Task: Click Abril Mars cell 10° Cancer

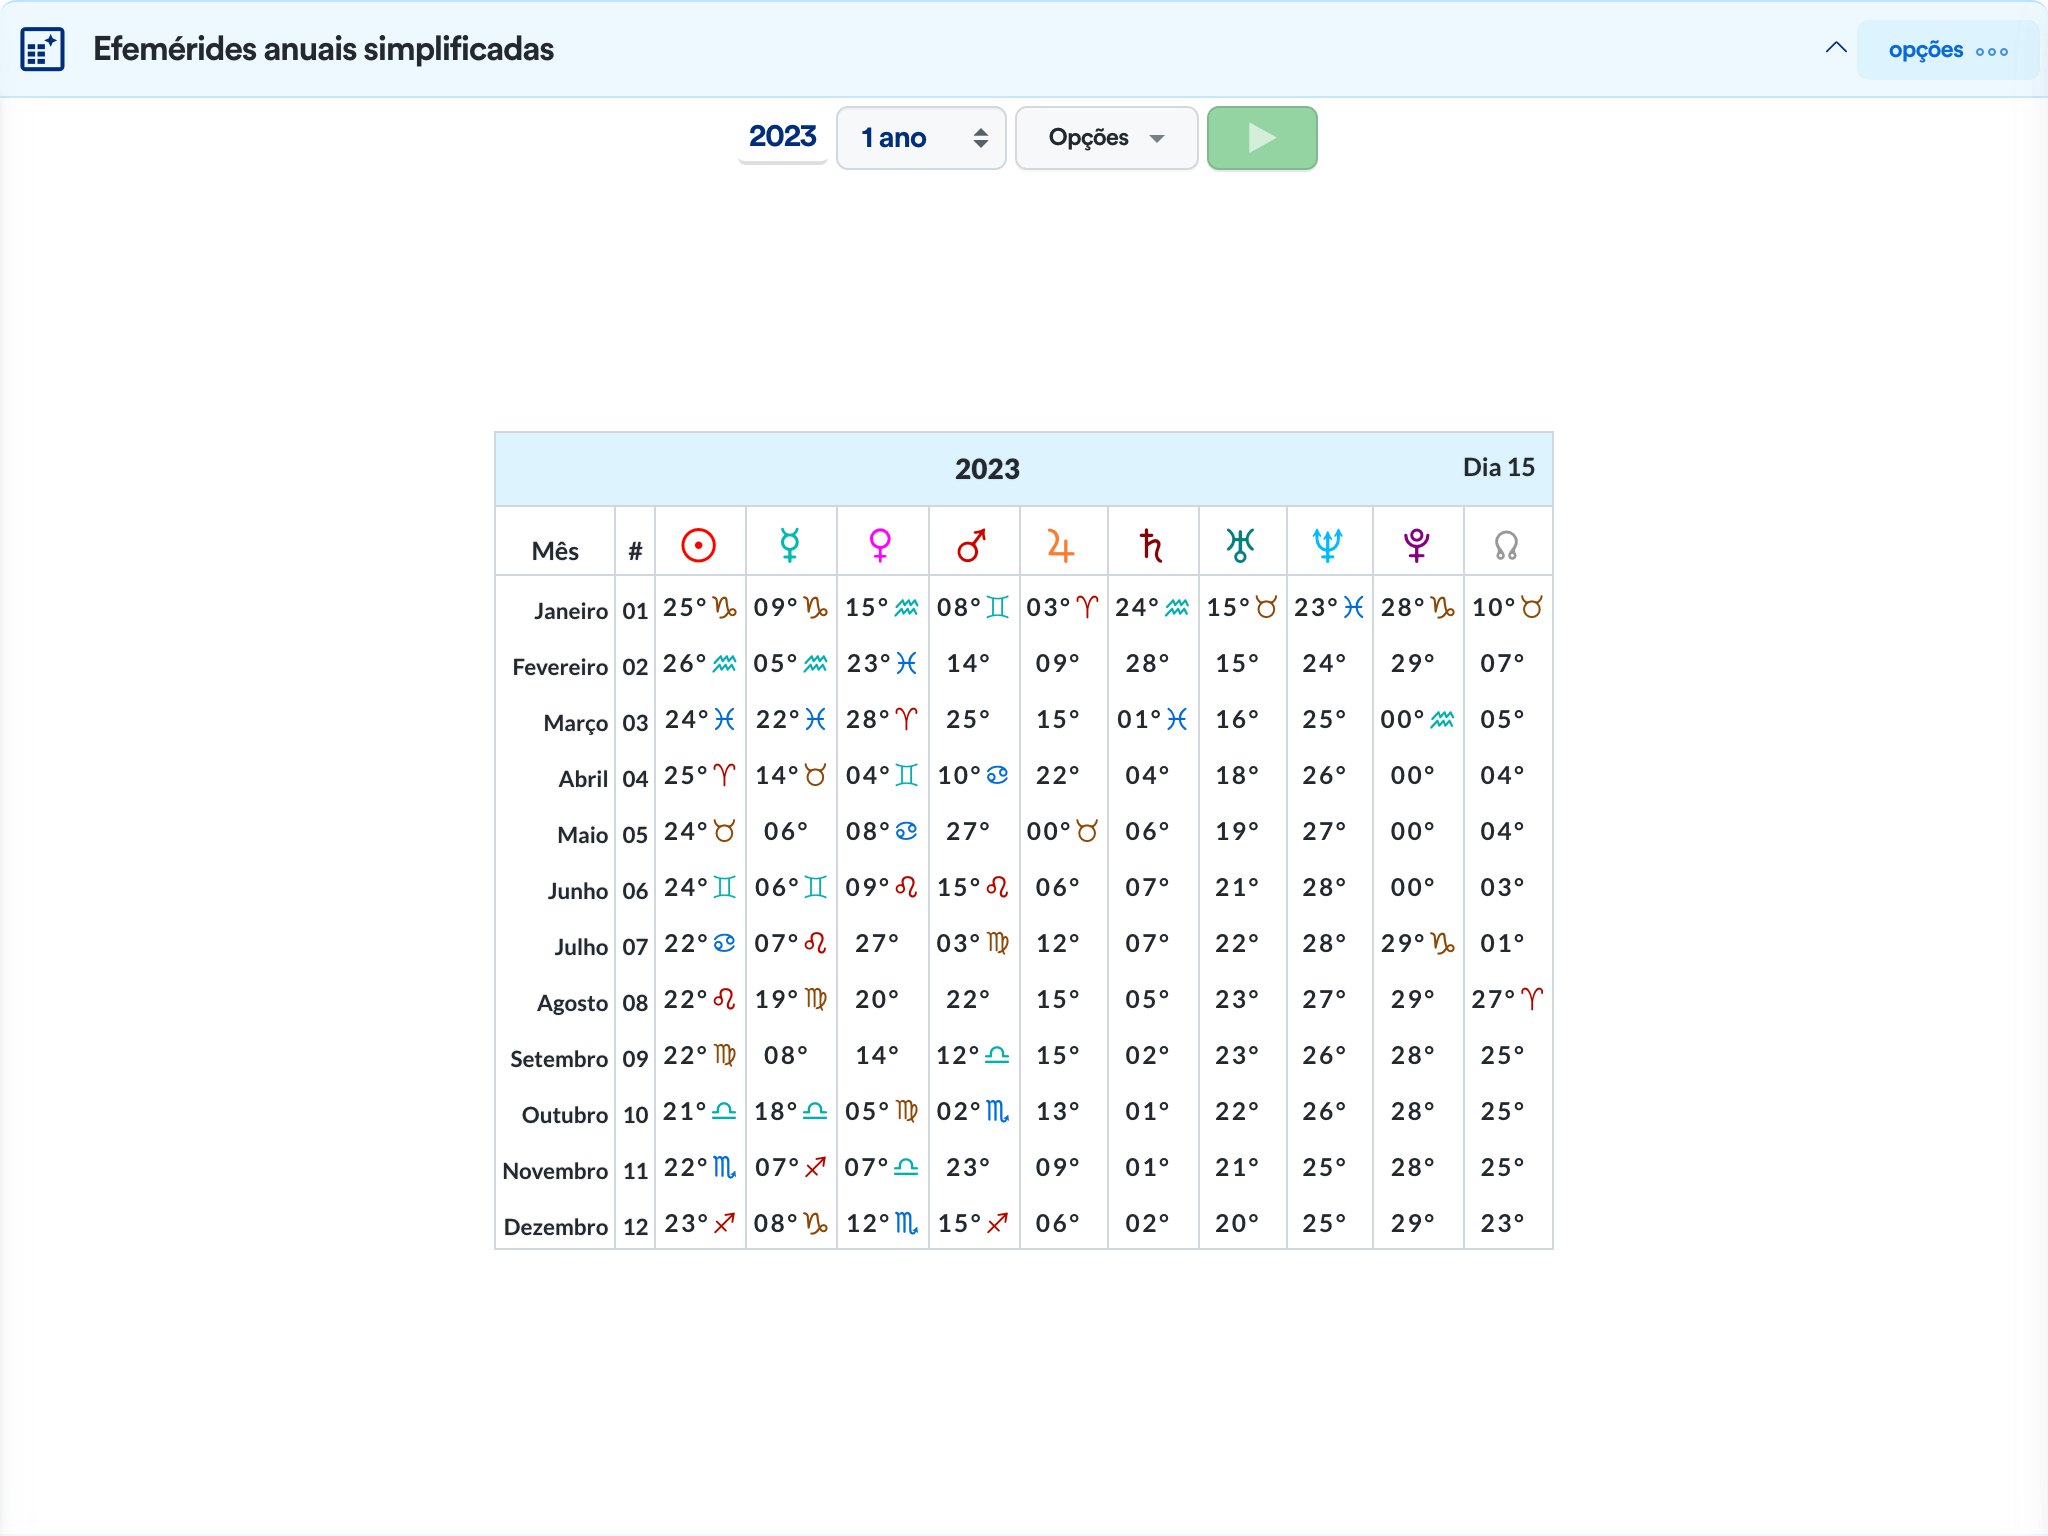Action: (x=973, y=775)
